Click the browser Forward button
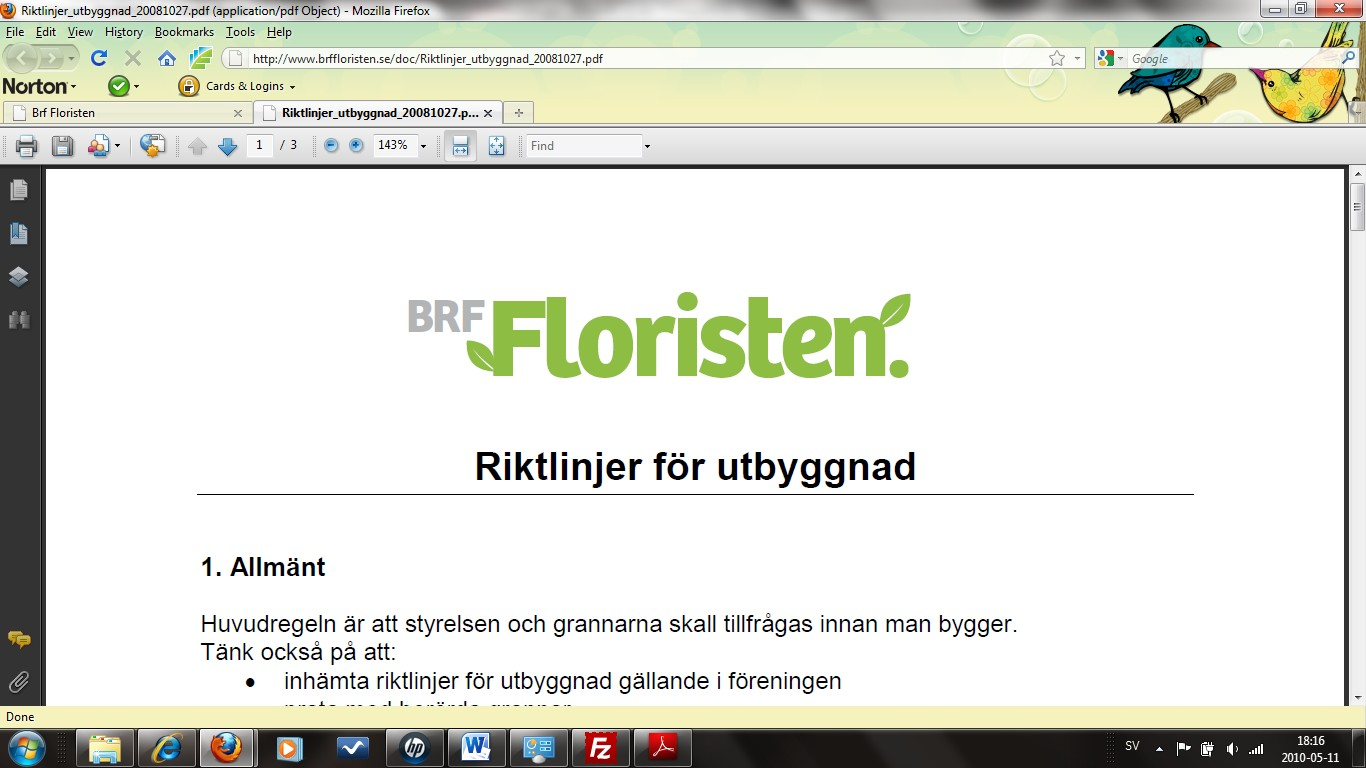1366x768 pixels. pyautogui.click(x=51, y=59)
